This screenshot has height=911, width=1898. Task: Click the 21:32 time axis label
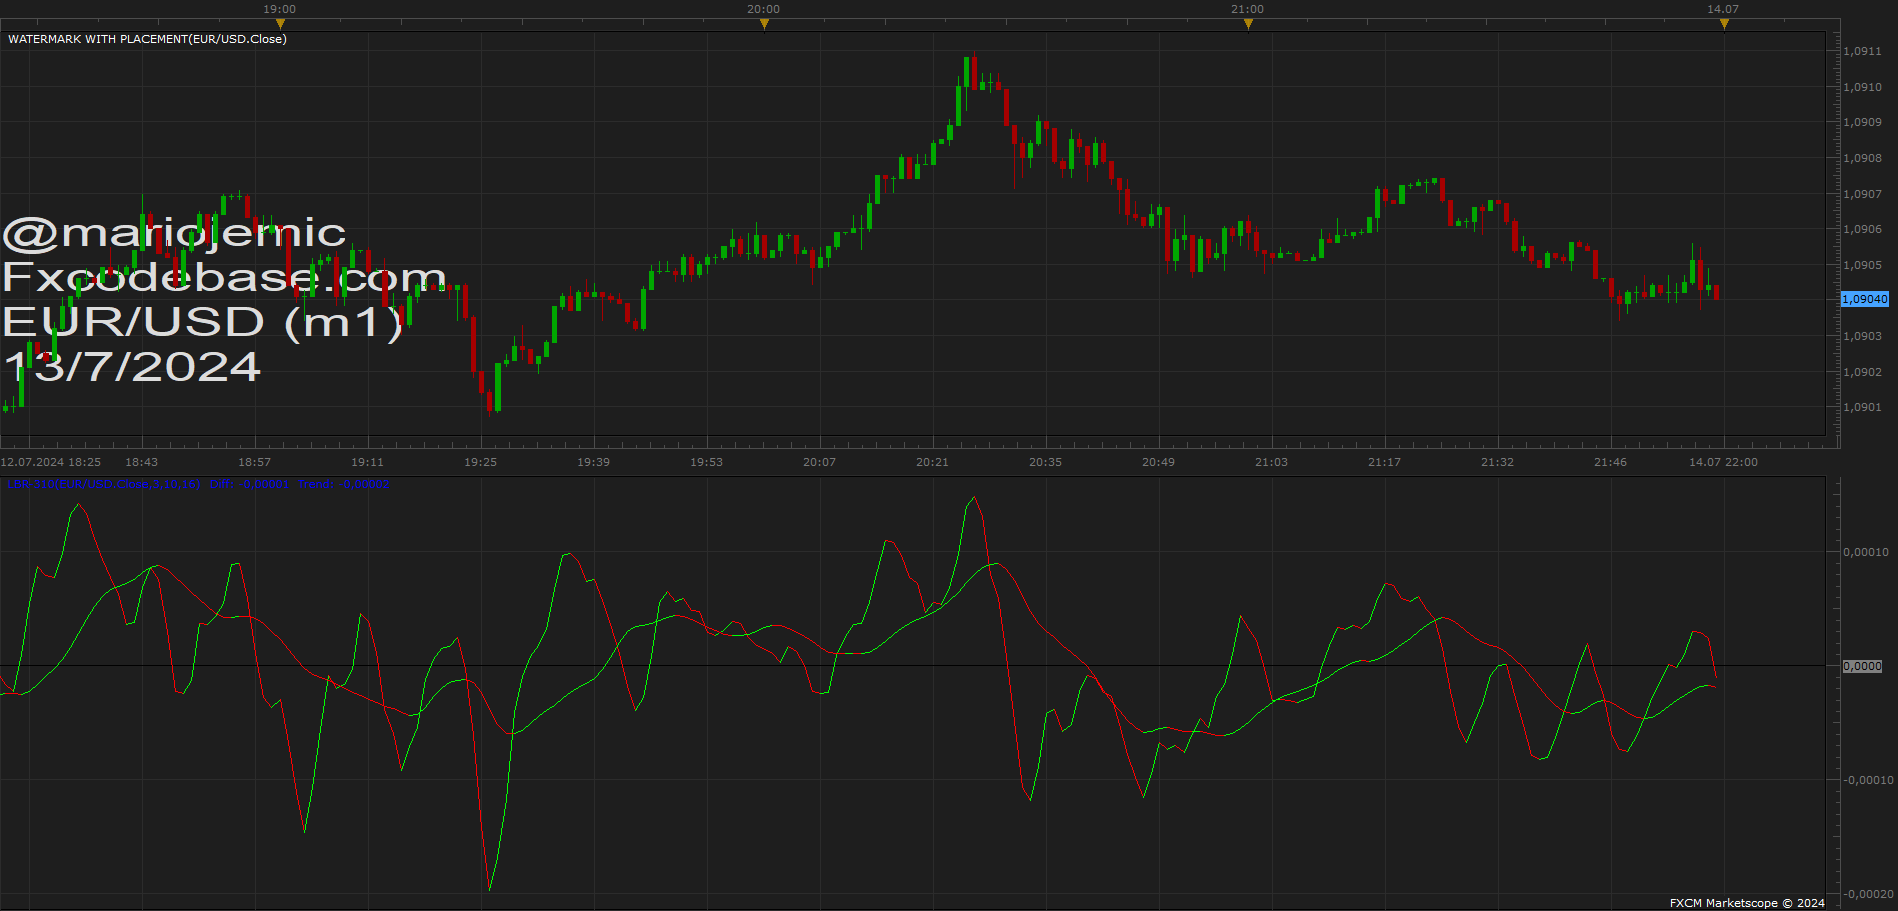pos(1497,462)
